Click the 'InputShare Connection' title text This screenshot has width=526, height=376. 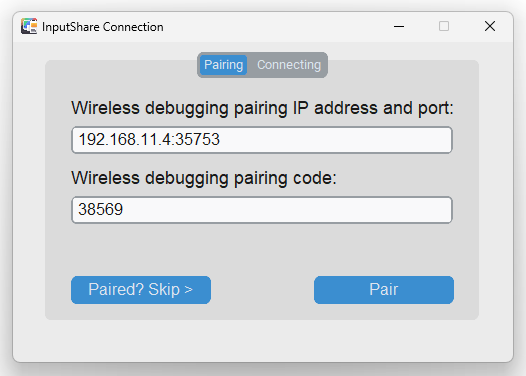point(103,27)
